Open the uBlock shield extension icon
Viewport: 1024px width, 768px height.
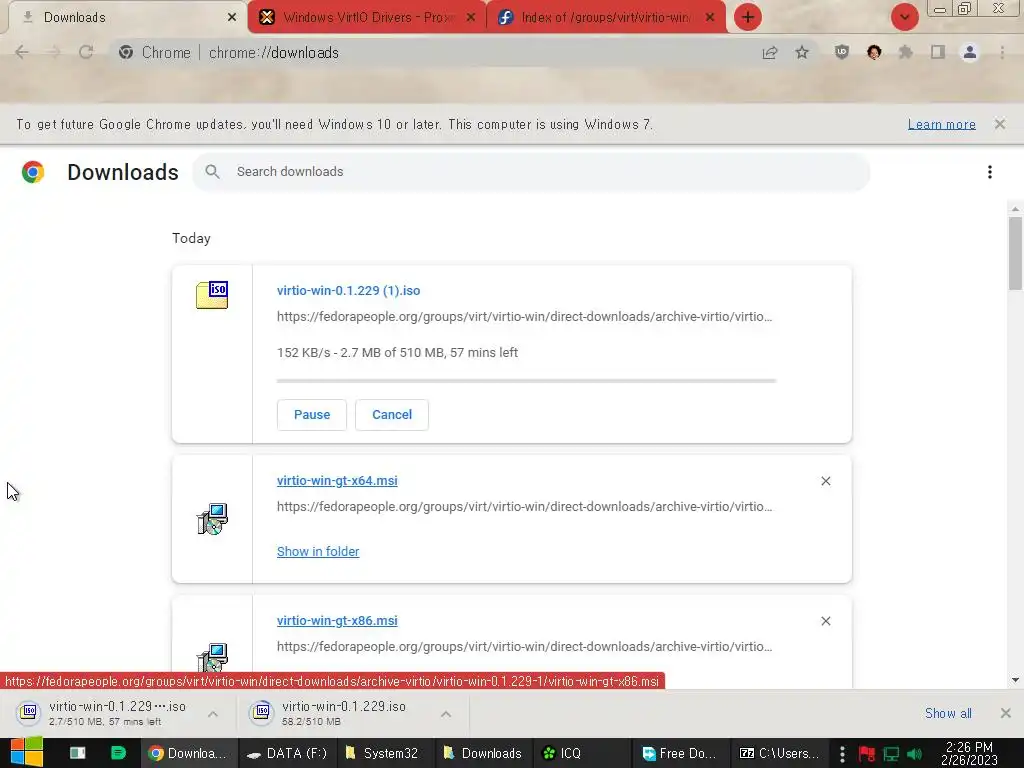[x=842, y=52]
